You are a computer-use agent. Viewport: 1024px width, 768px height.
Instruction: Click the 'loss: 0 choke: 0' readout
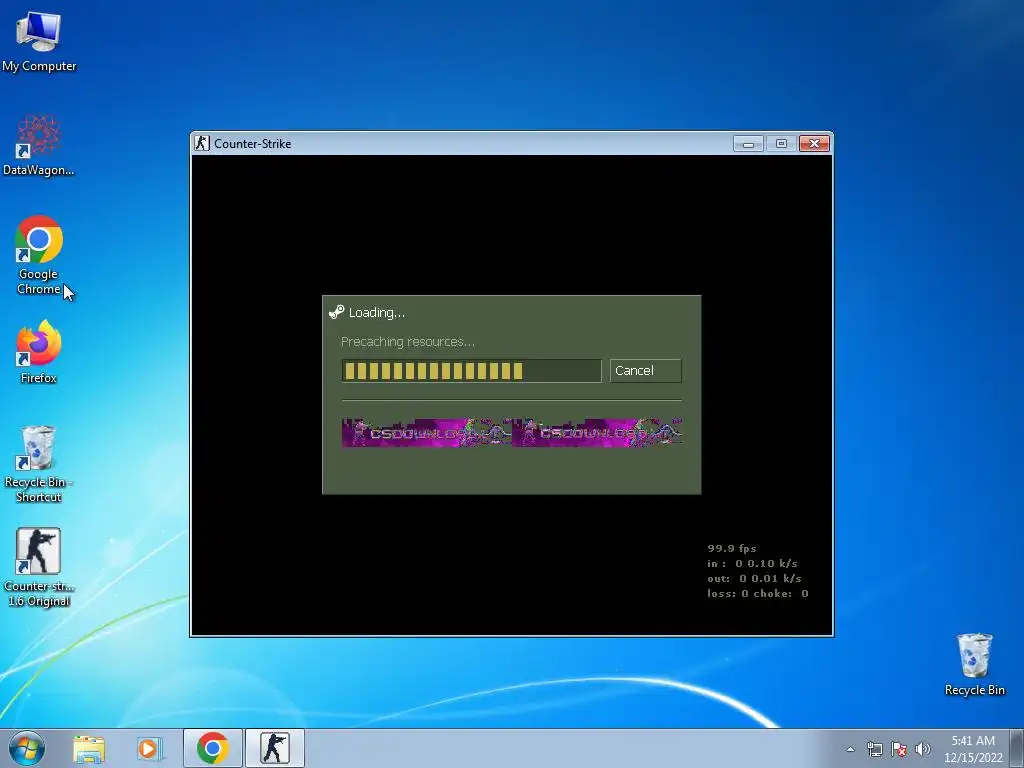758,594
